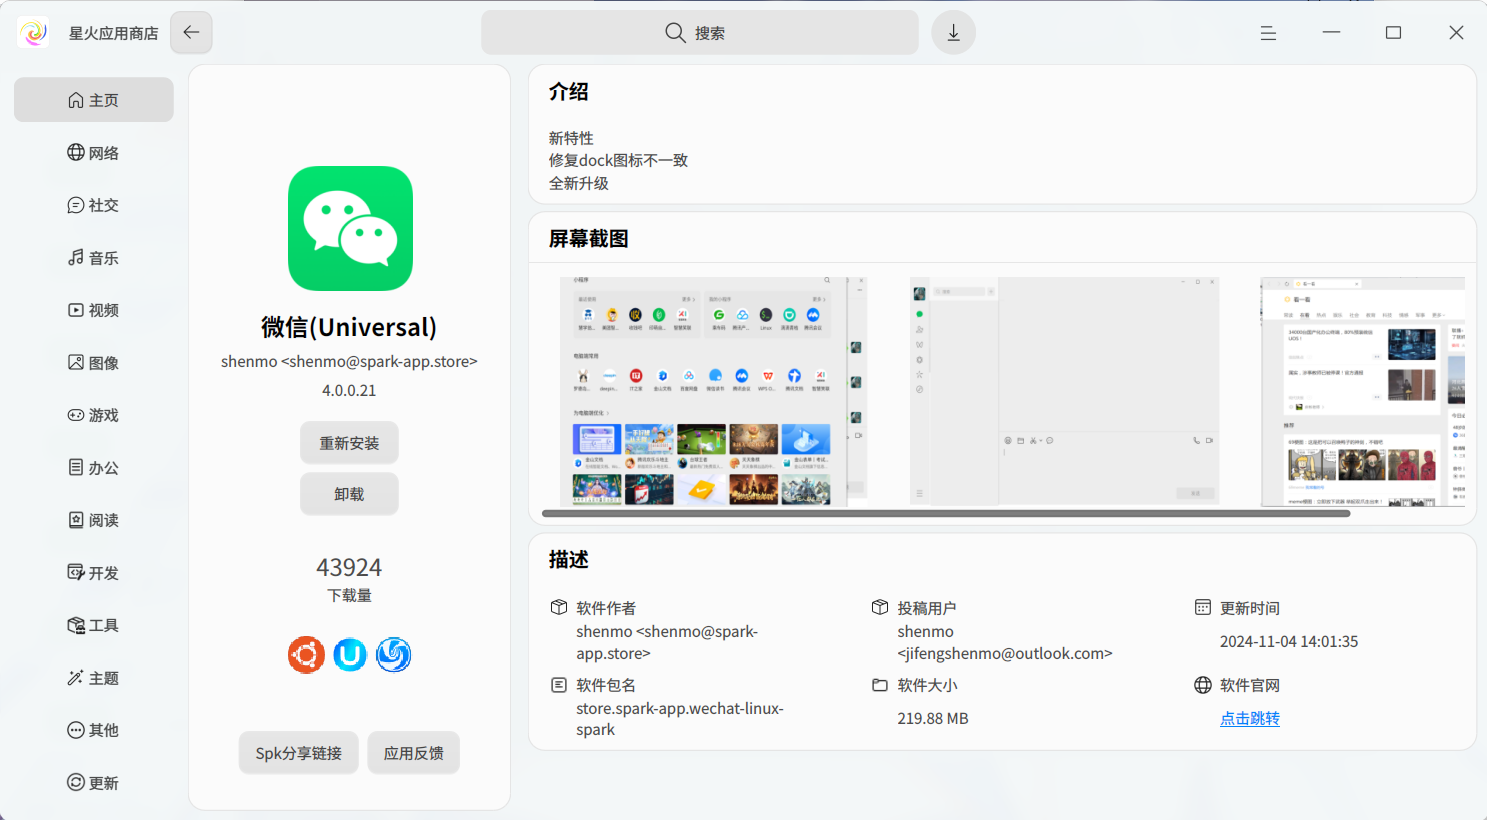Go back using the arrow button
Screen dimensions: 1487x820
click(x=191, y=33)
